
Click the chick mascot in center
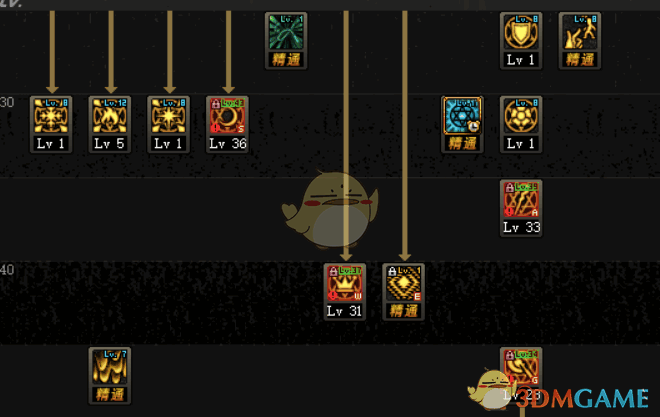tap(330, 209)
